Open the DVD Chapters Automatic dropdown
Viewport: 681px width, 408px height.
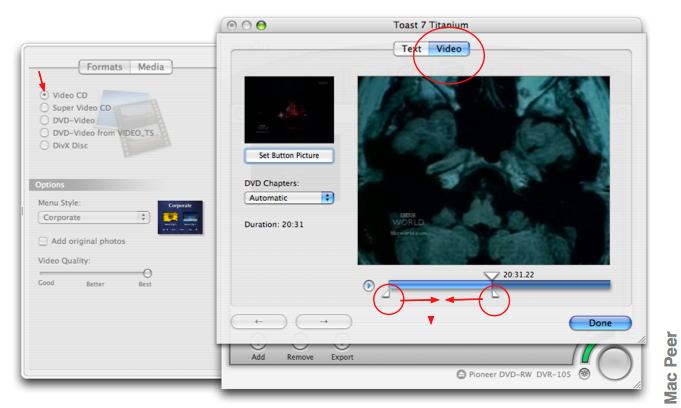289,198
